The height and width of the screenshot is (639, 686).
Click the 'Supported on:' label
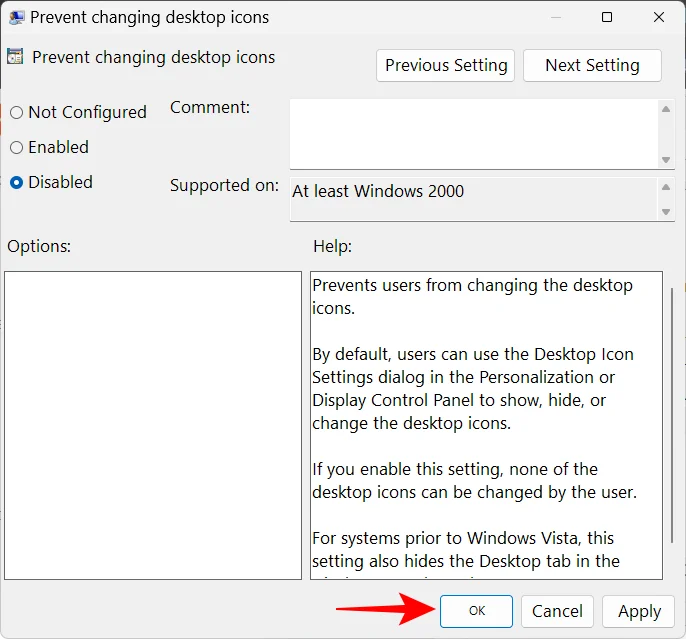point(224,185)
